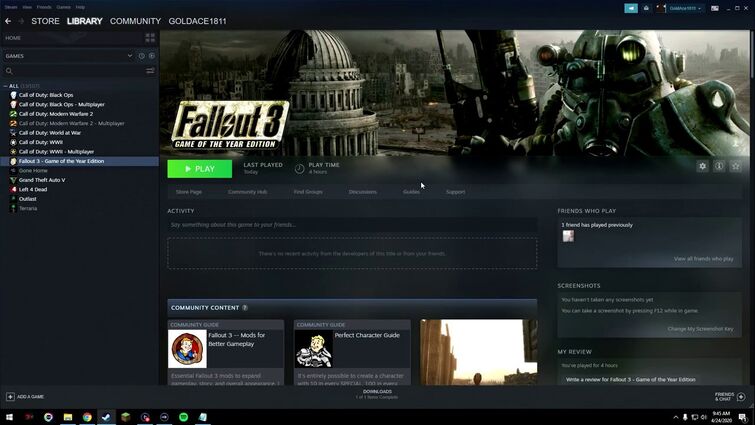
Task: Click Change My Screenshot Key
Action: [x=701, y=329]
